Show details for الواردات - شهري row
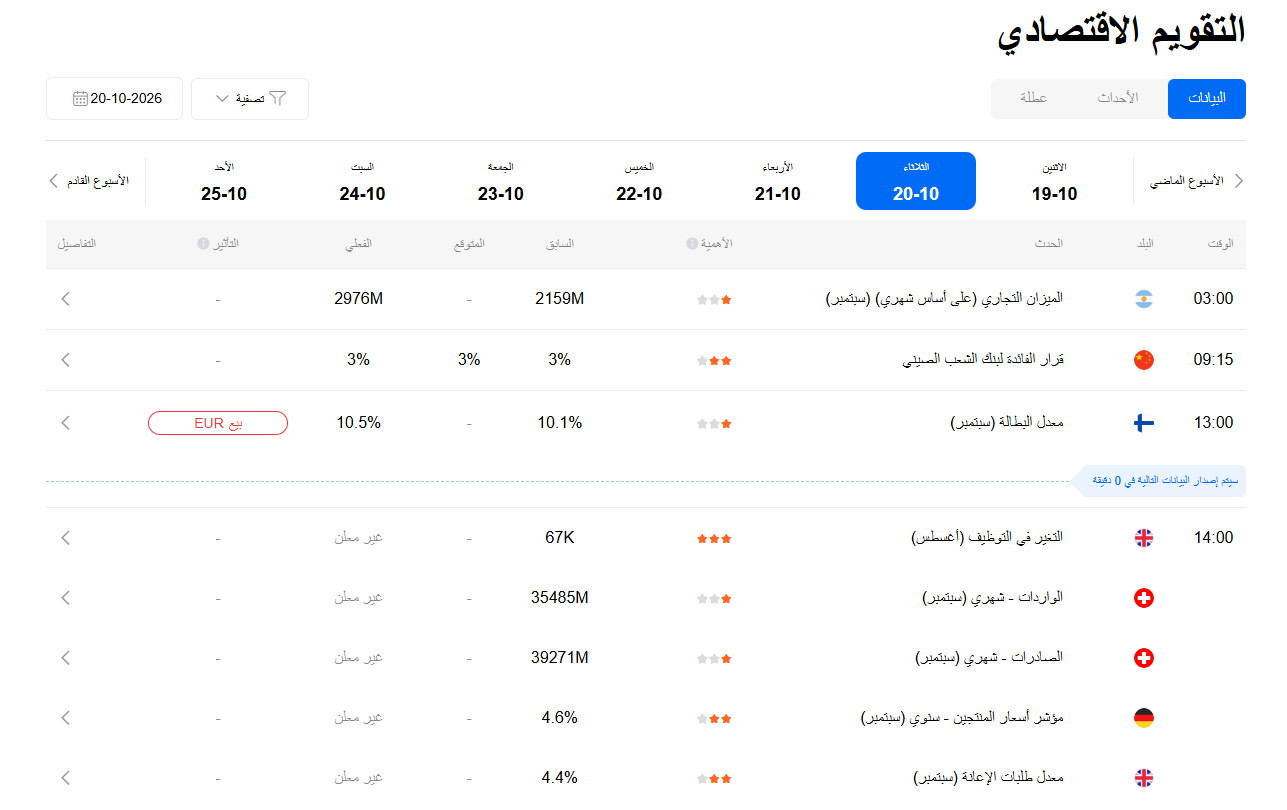Image resolution: width=1287 pixels, height=810 pixels. 66,598
